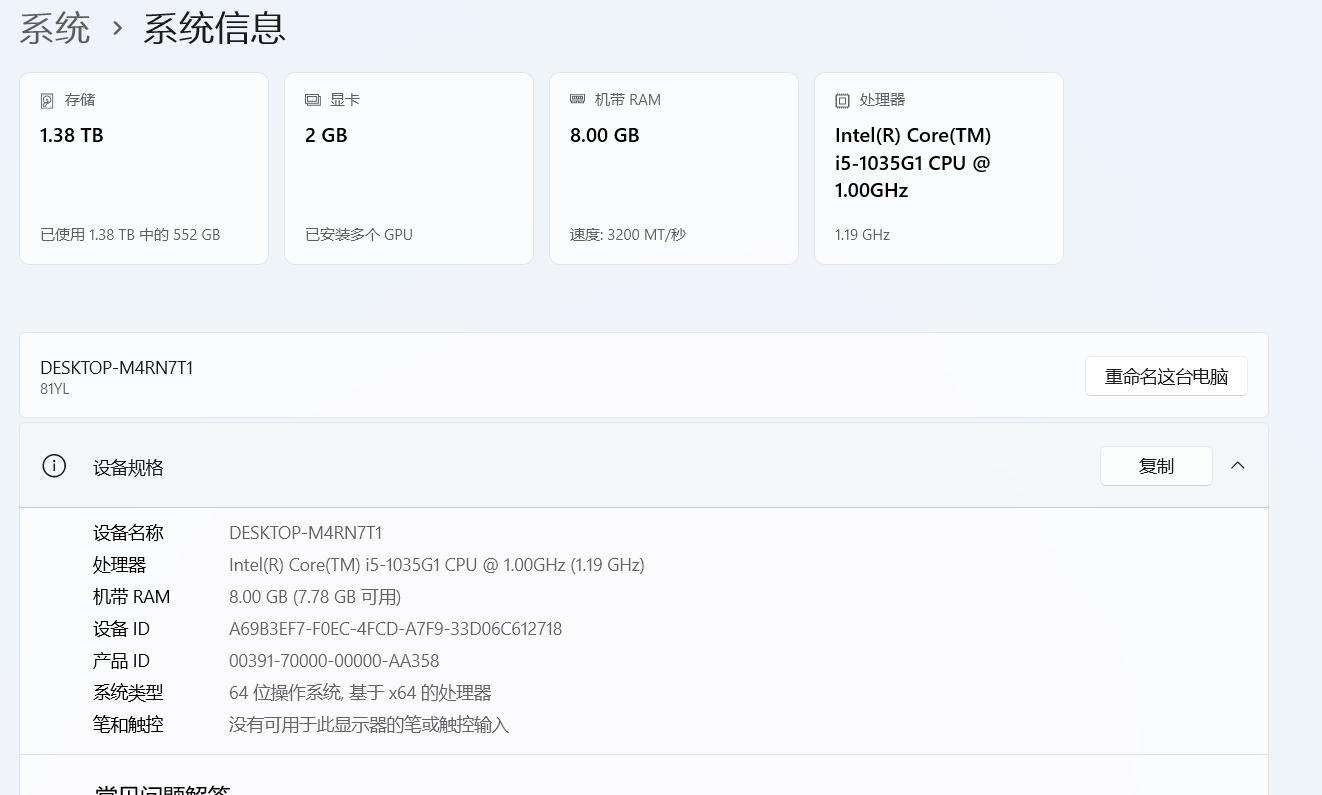Click the processor value with (1.19 GHz)

[x=437, y=565]
